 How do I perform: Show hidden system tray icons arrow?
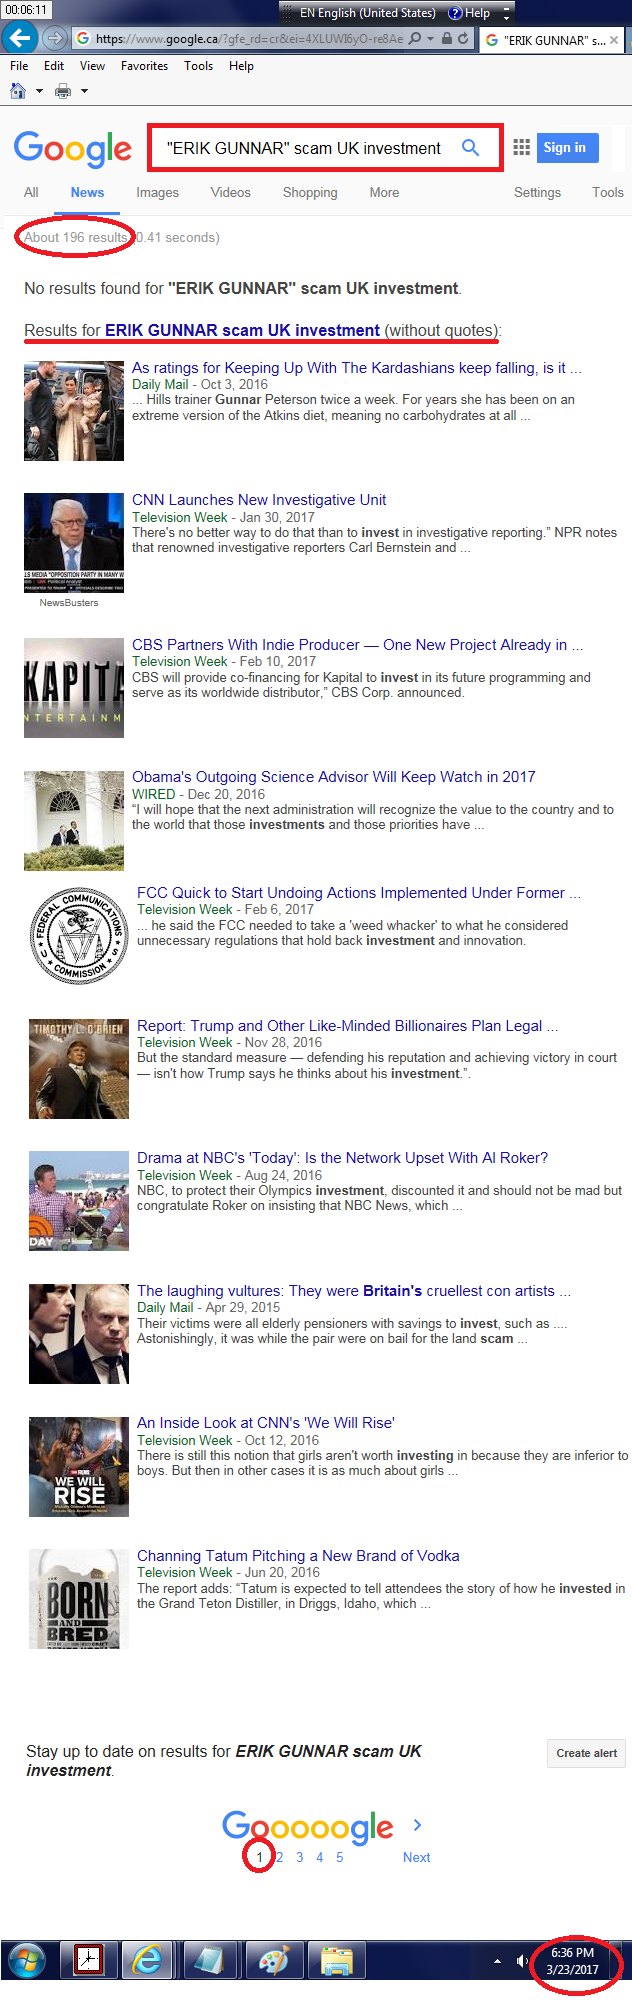coord(497,1960)
